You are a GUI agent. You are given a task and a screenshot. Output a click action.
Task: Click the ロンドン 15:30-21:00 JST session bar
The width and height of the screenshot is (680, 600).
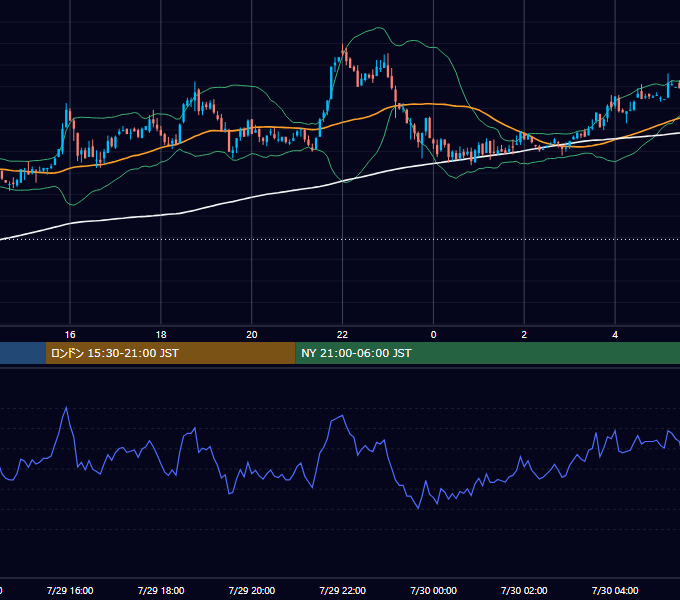pos(170,353)
